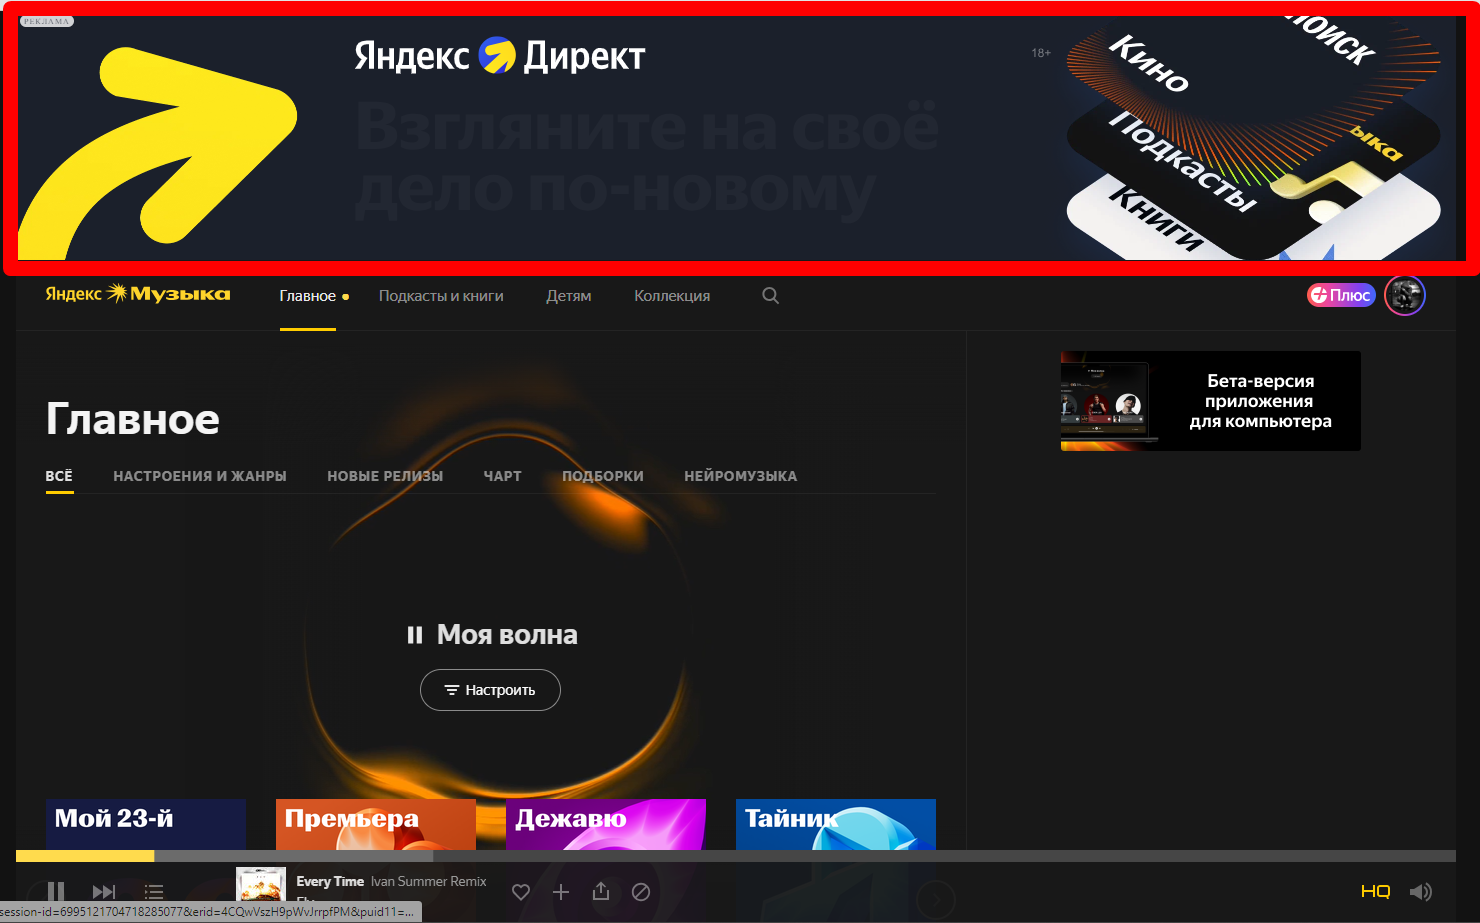Screen dimensions: 1480x923
Task: Open the Дежавю playlist card
Action: coord(606,824)
